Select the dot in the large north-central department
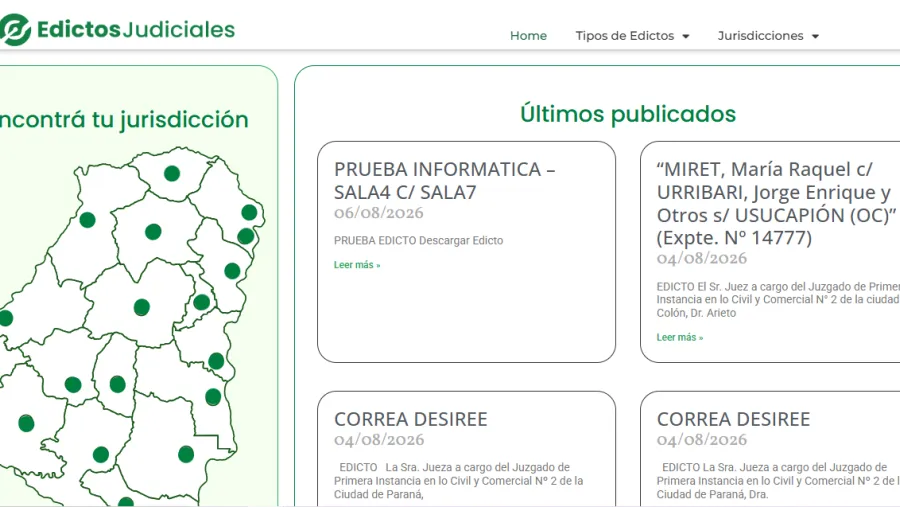 (153, 232)
